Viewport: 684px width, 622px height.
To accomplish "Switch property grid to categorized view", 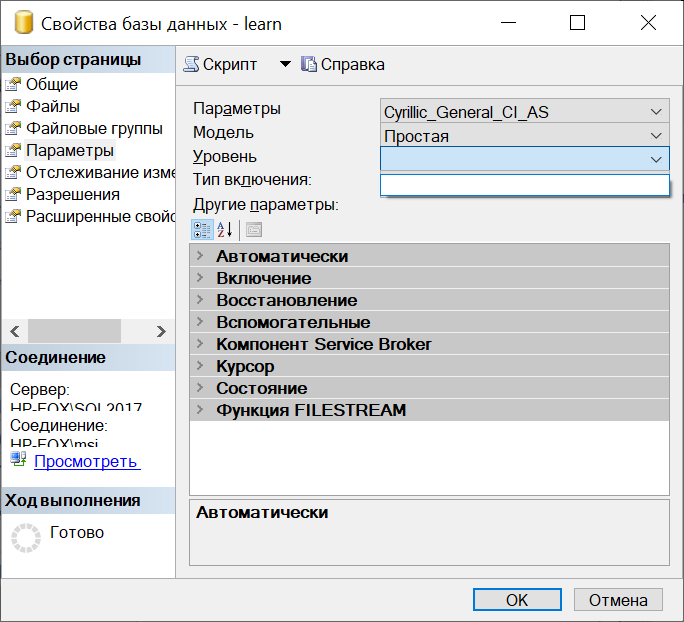I will pyautogui.click(x=202, y=230).
